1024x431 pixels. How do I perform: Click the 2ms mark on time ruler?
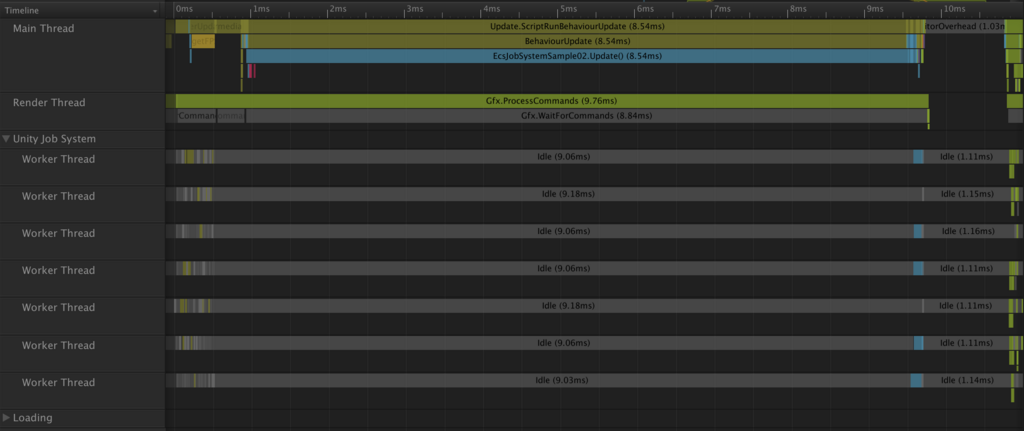tap(338, 9)
